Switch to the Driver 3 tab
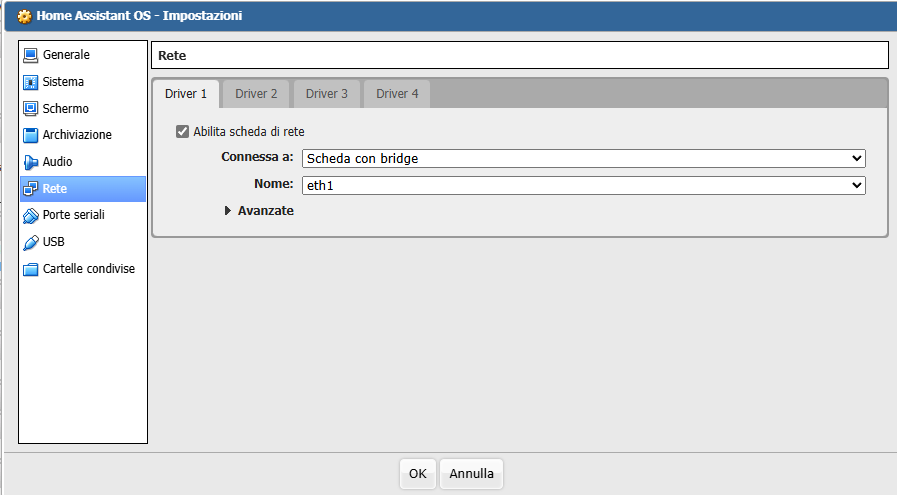This screenshot has height=495, width=897. coord(327,94)
